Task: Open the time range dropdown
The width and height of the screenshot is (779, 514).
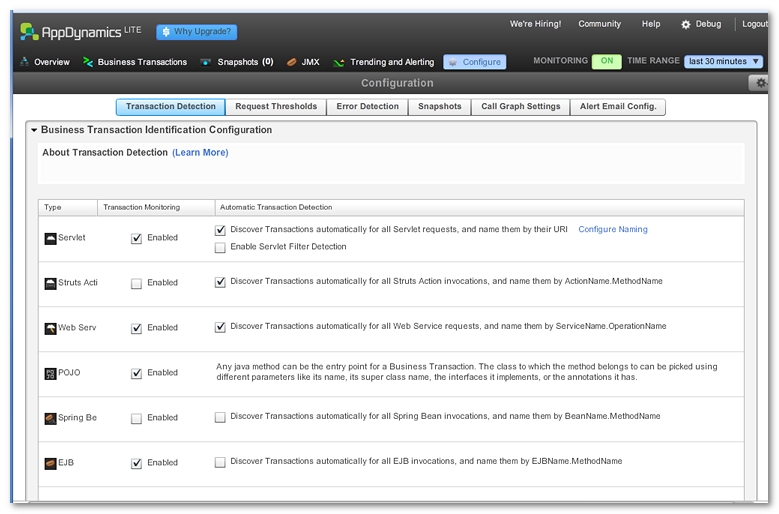Action: (723, 61)
